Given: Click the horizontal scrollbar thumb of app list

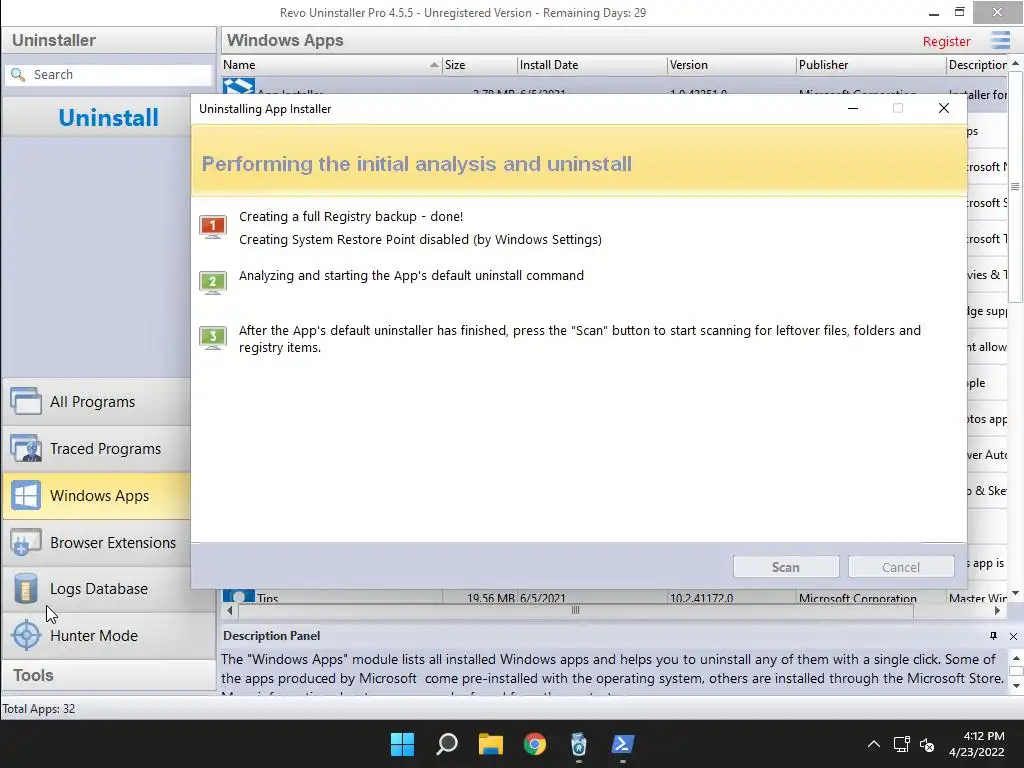Looking at the screenshot, I should click(575, 611).
